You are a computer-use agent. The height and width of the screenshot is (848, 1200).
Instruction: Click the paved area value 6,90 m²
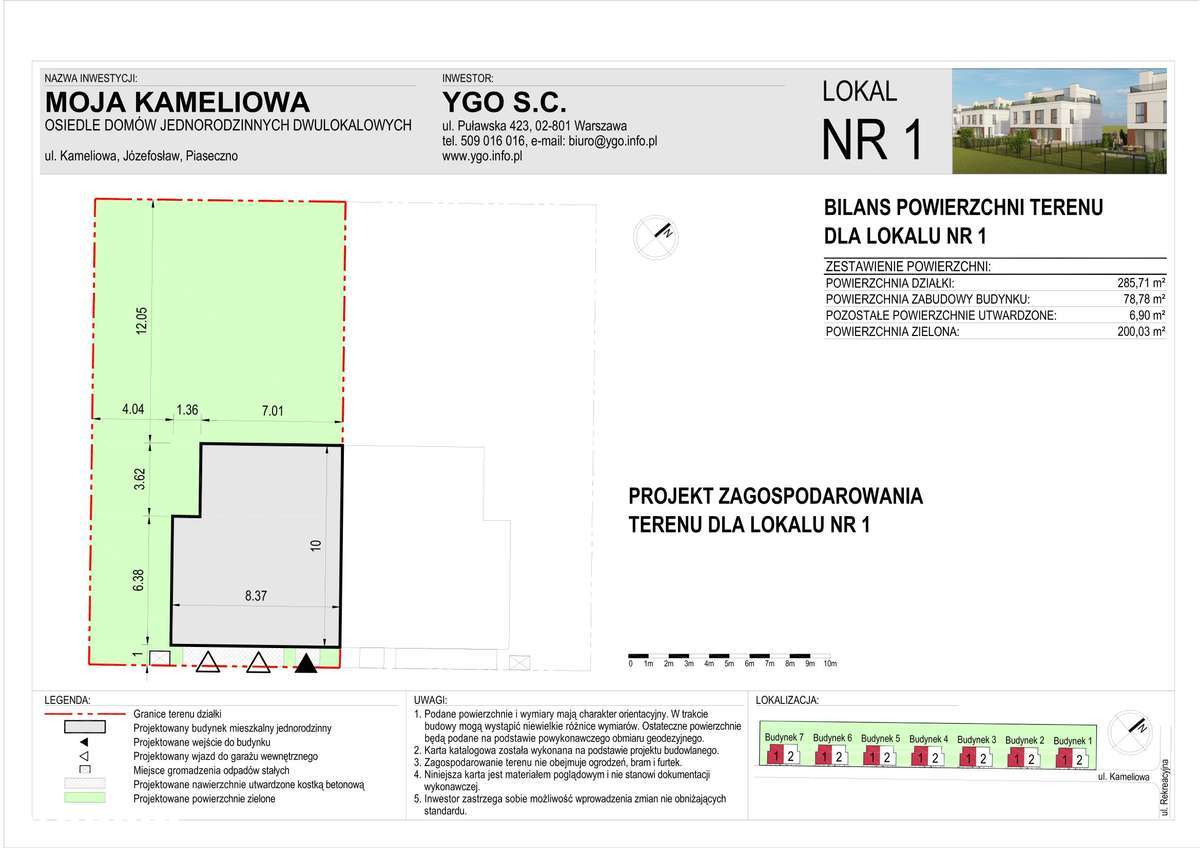tap(1148, 315)
